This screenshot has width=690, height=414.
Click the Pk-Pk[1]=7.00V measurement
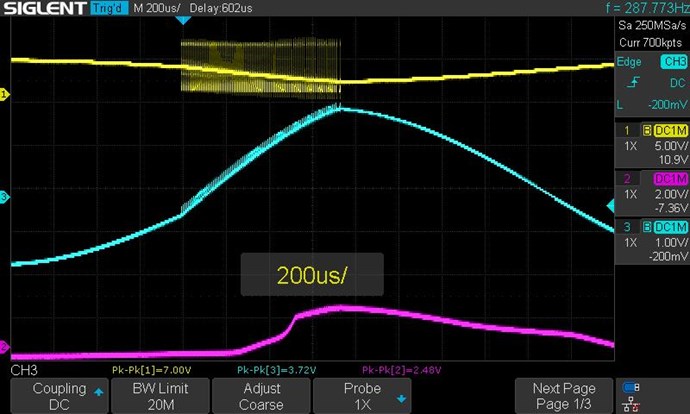coord(151,370)
